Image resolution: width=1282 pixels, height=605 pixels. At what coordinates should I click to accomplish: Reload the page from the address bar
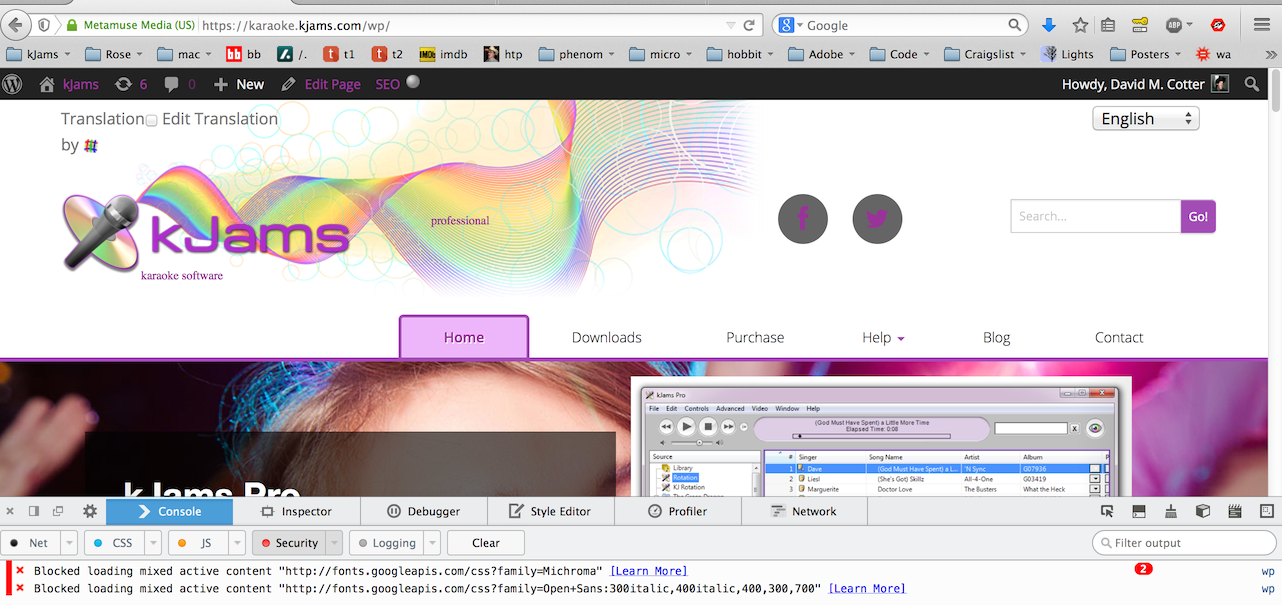click(x=749, y=25)
